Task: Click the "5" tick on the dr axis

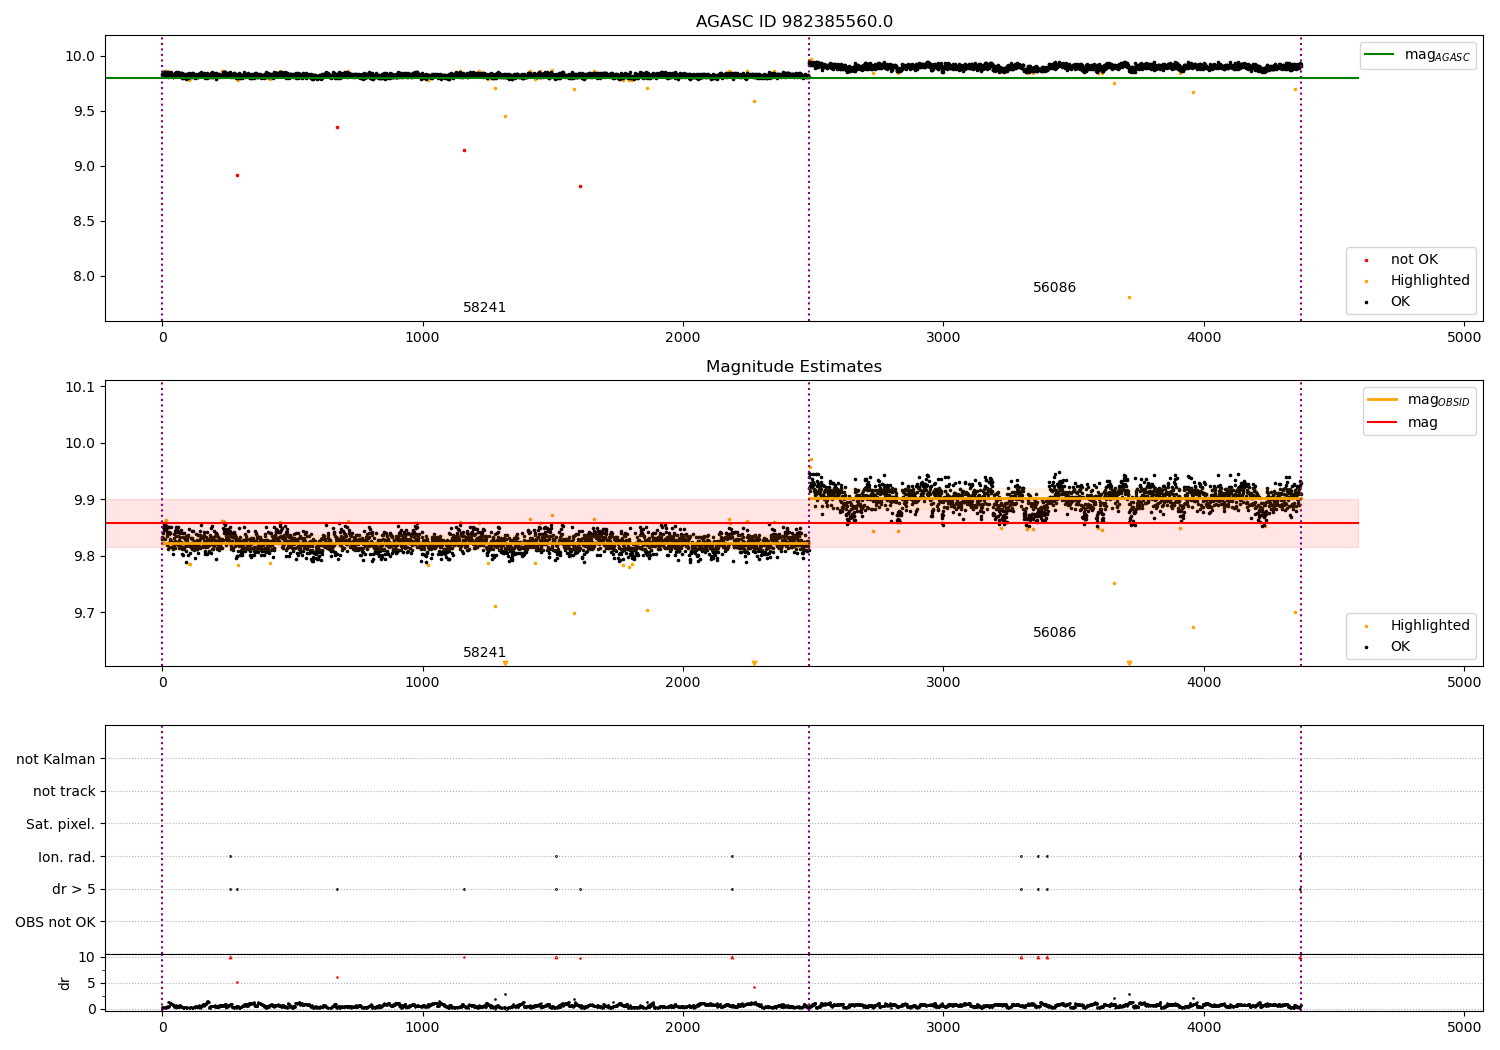Action: (x=91, y=983)
